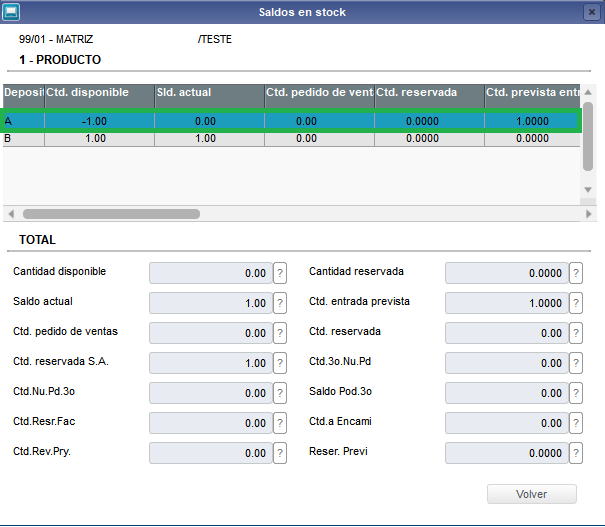This screenshot has height=527, width=605.
Task: Click the Saldo Pod.3o value field
Action: point(507,393)
